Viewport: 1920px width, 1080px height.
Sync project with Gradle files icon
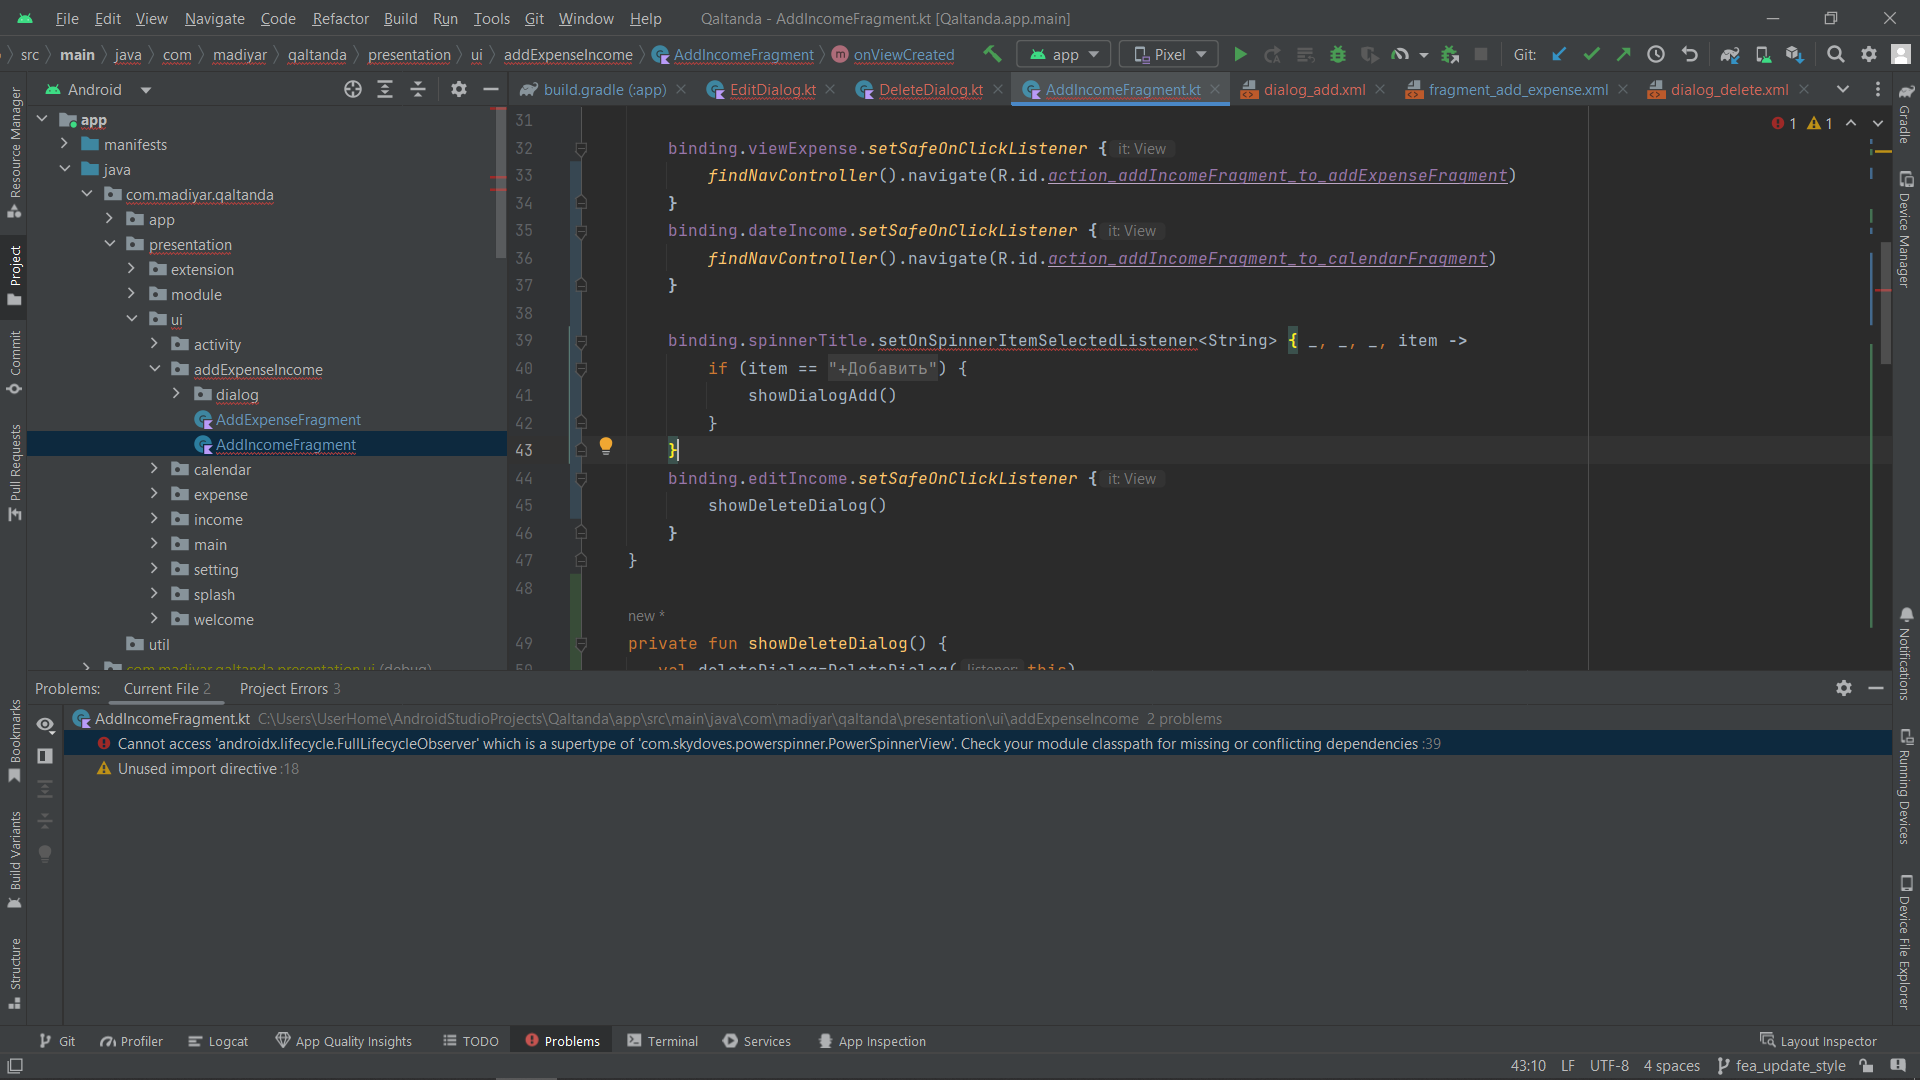[1729, 54]
